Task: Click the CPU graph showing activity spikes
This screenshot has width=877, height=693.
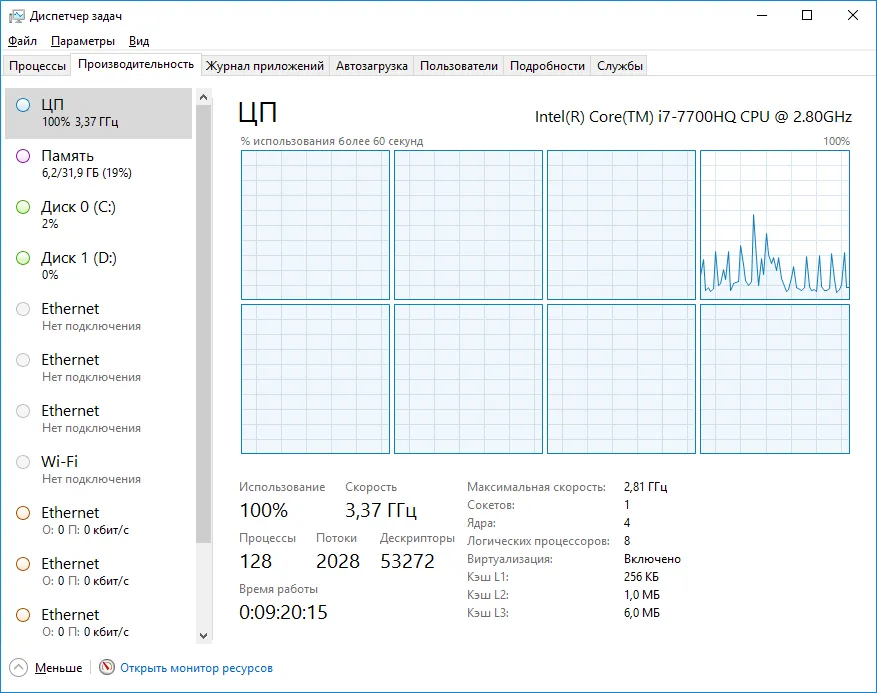Action: [775, 225]
